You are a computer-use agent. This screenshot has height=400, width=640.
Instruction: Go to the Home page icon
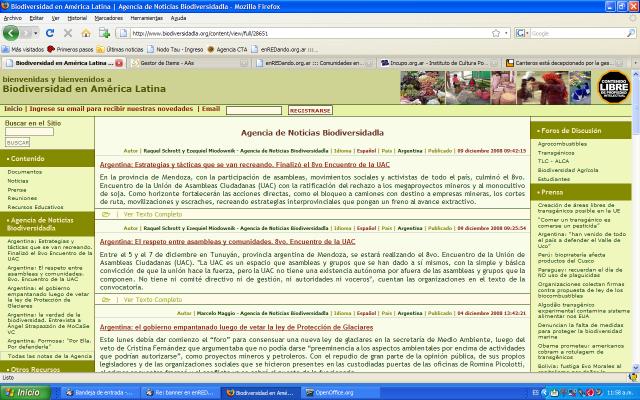pyautogui.click(x=86, y=33)
